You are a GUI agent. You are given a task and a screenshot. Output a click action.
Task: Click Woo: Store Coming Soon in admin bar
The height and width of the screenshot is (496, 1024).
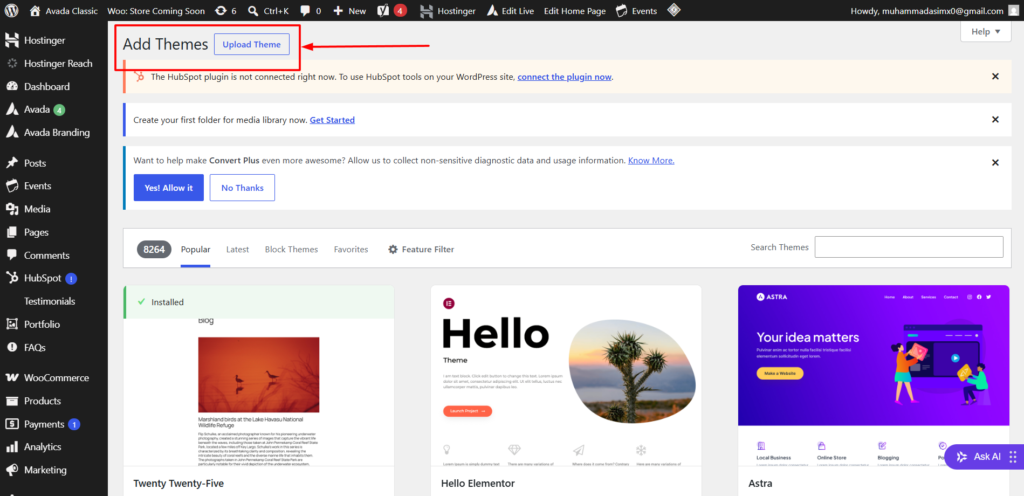point(156,10)
